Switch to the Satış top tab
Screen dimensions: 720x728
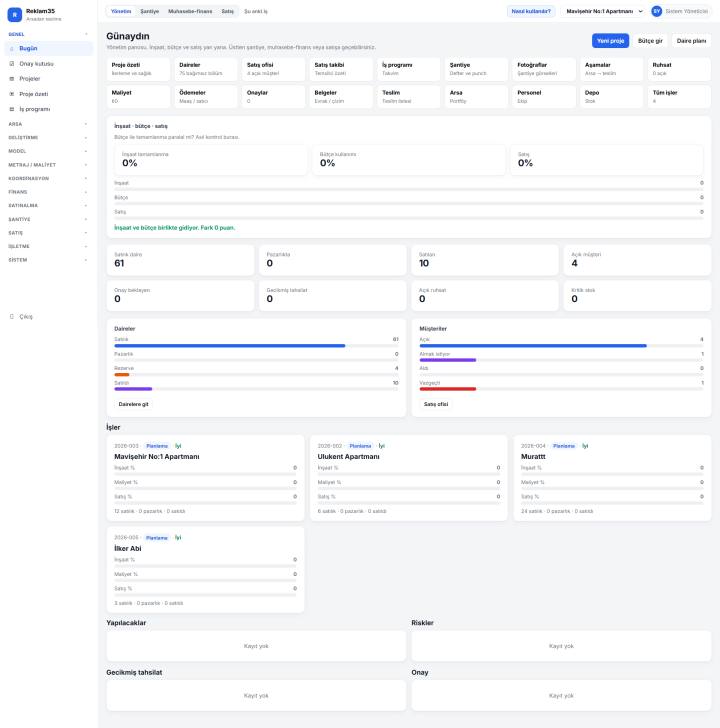click(x=227, y=11)
